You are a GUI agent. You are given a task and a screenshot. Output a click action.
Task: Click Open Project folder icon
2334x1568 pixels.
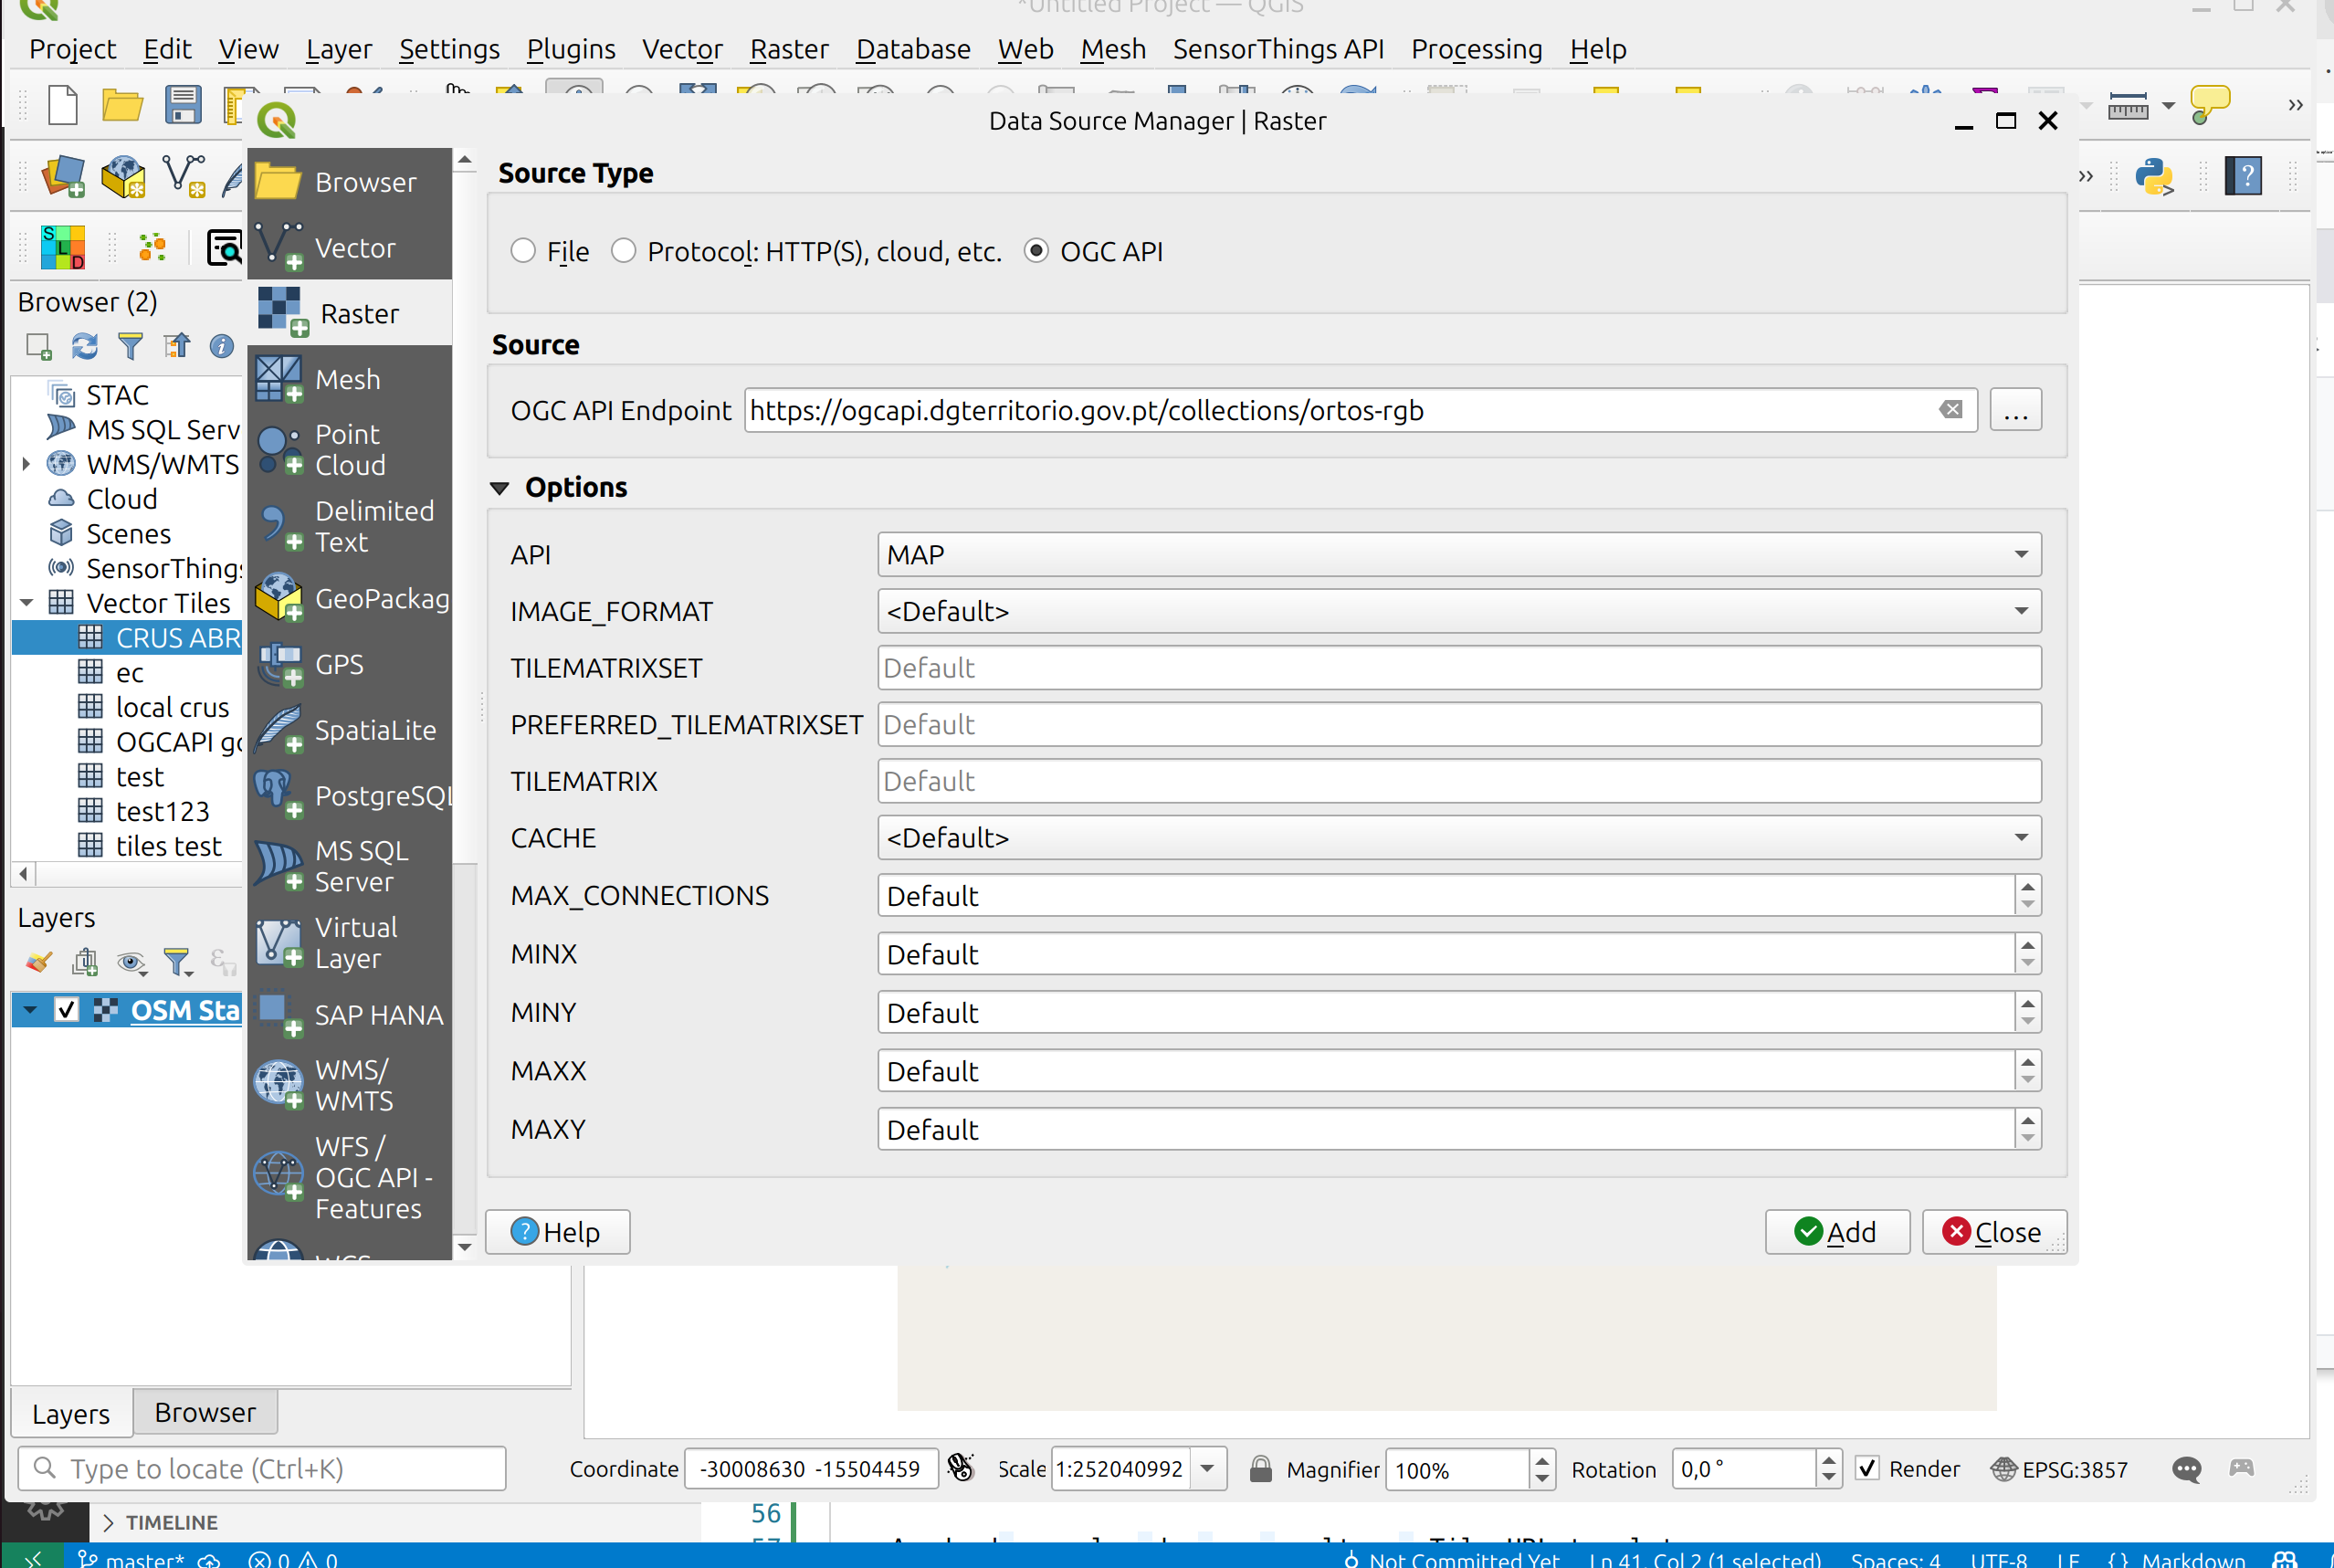click(x=122, y=105)
